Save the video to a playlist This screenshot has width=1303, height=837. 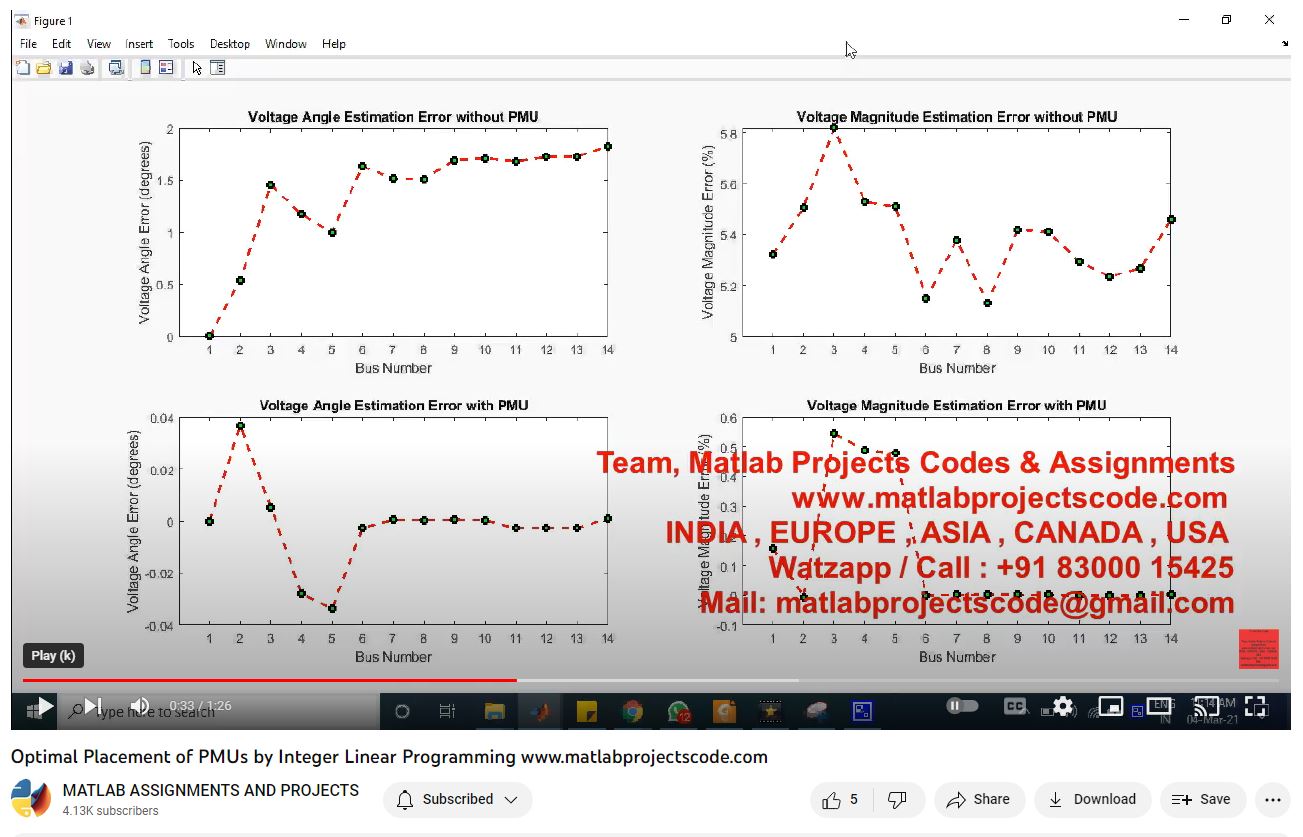pyautogui.click(x=1203, y=799)
